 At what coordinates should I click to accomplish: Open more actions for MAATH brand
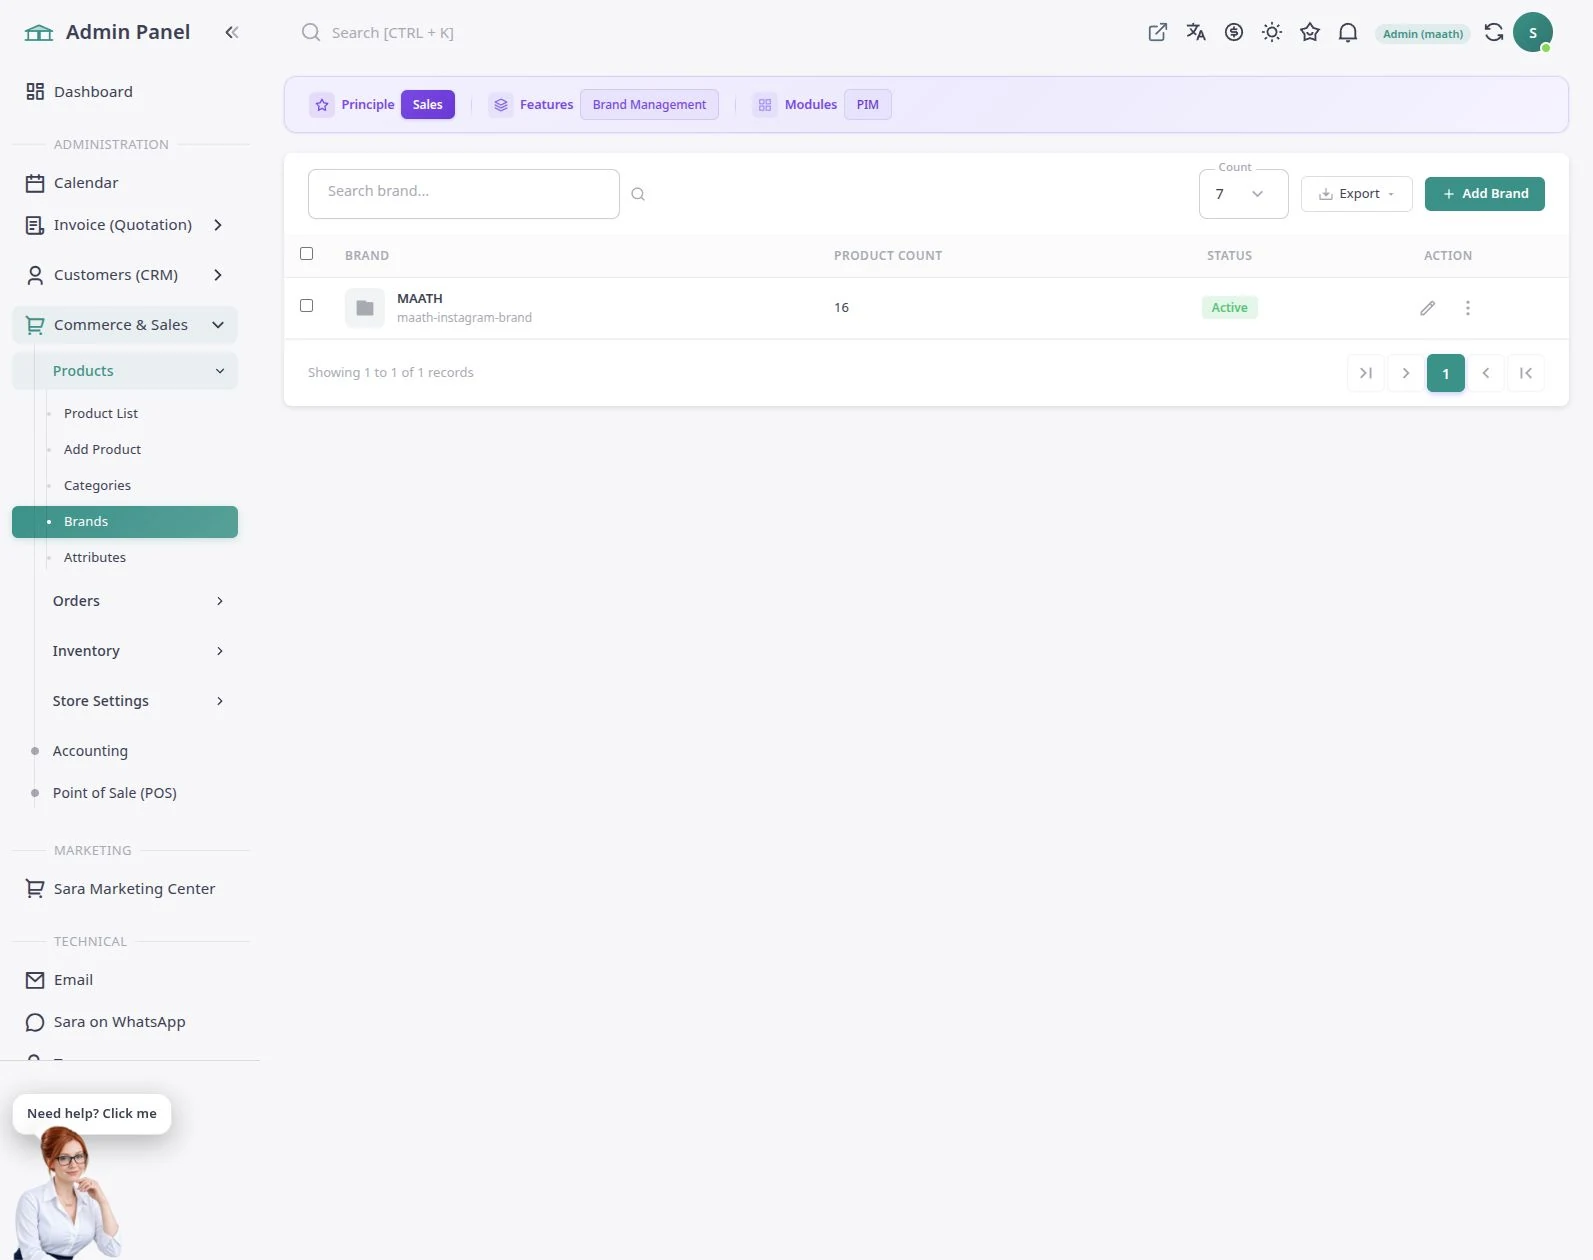(x=1468, y=308)
